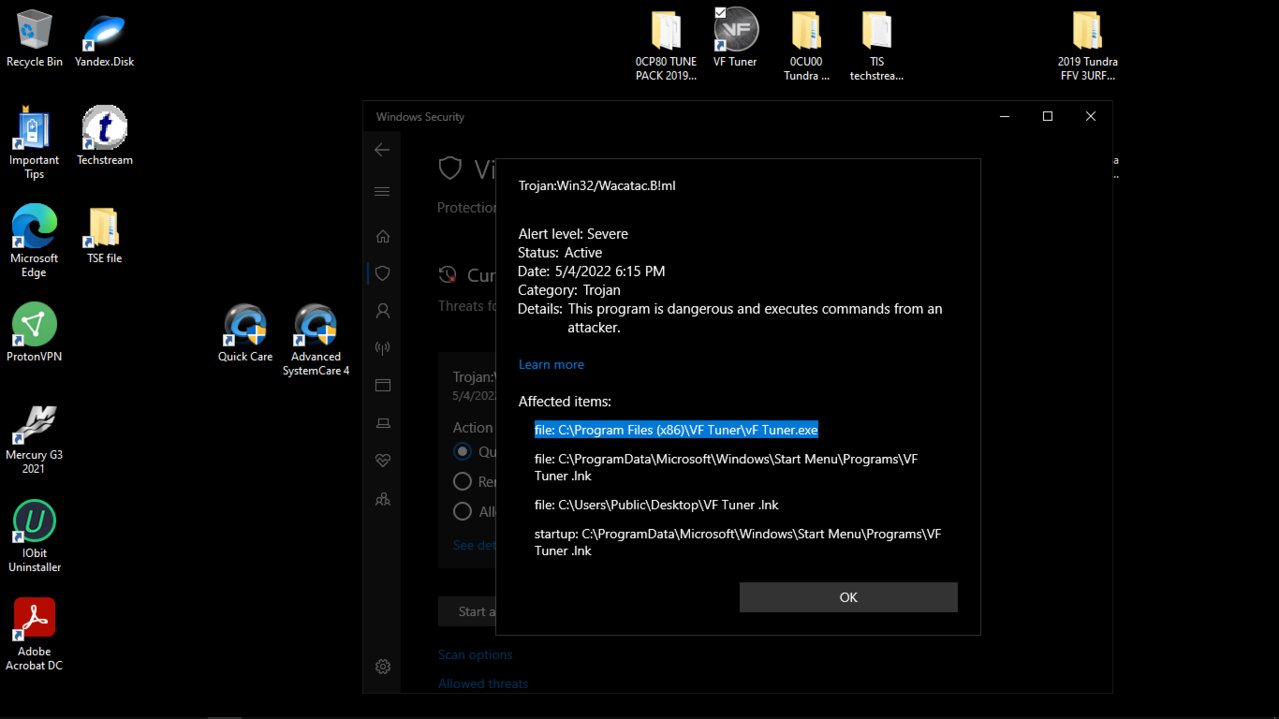Select the 2019 Tundra FFV 3URF folder

(x=1087, y=46)
